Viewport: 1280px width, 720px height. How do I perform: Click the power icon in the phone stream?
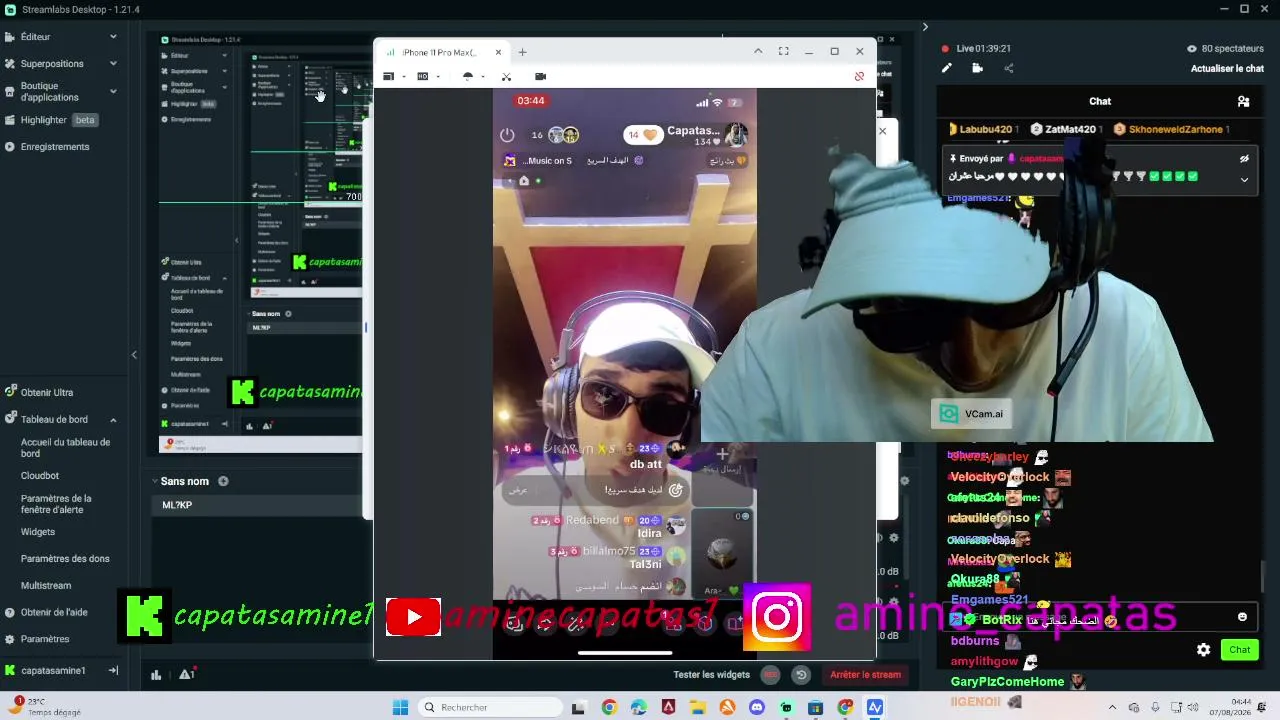coord(507,135)
